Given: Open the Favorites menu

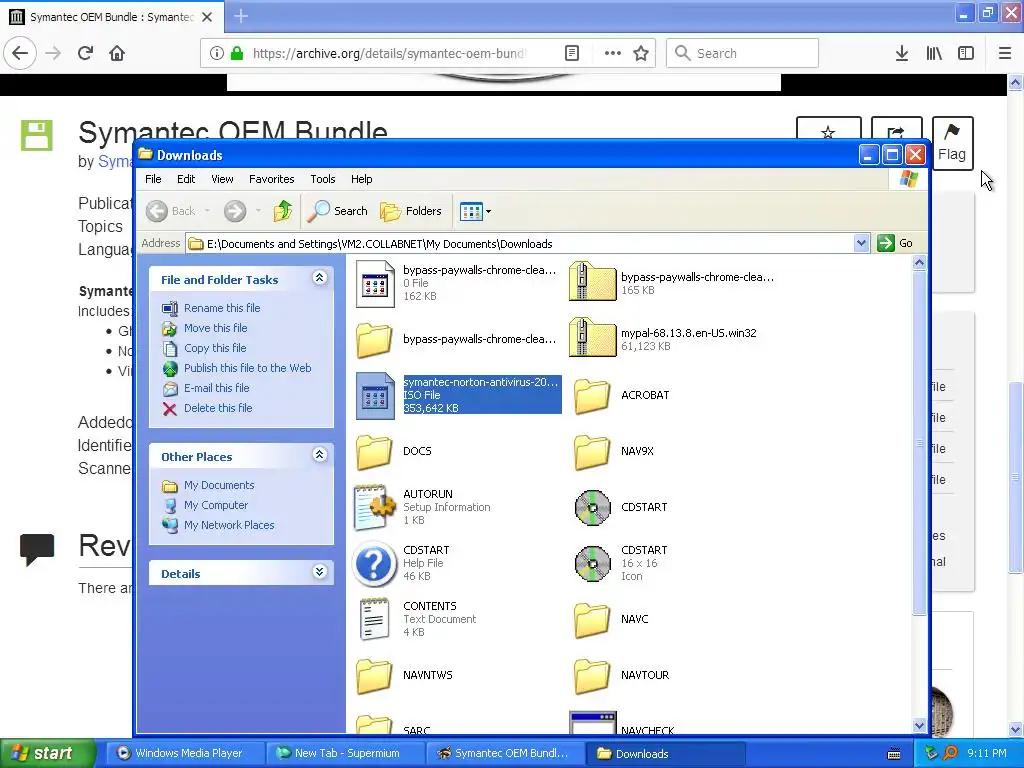Looking at the screenshot, I should click(272, 179).
